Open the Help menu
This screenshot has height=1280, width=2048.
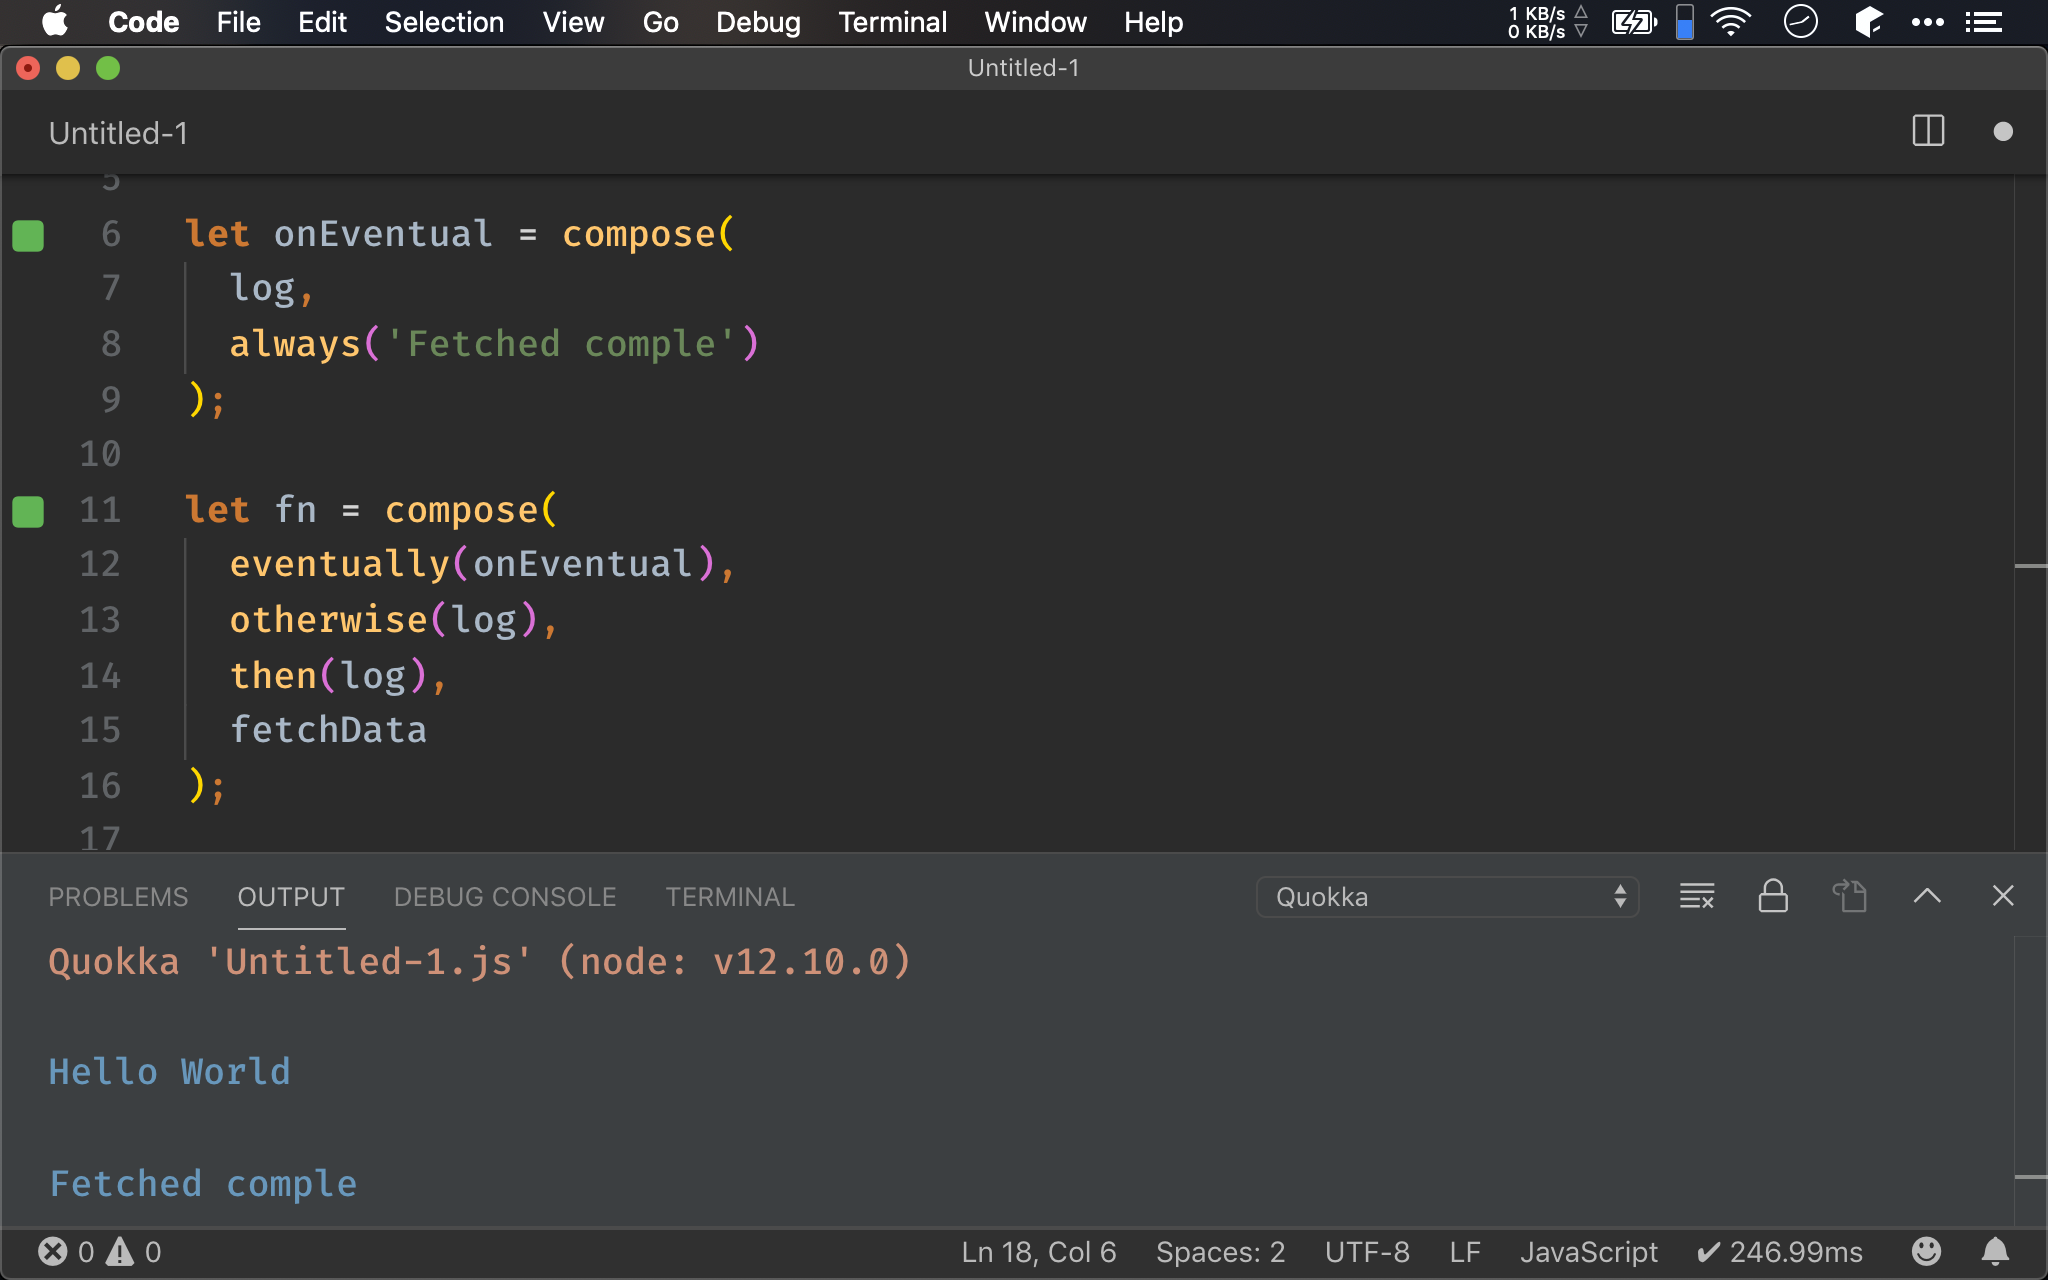click(x=1153, y=22)
